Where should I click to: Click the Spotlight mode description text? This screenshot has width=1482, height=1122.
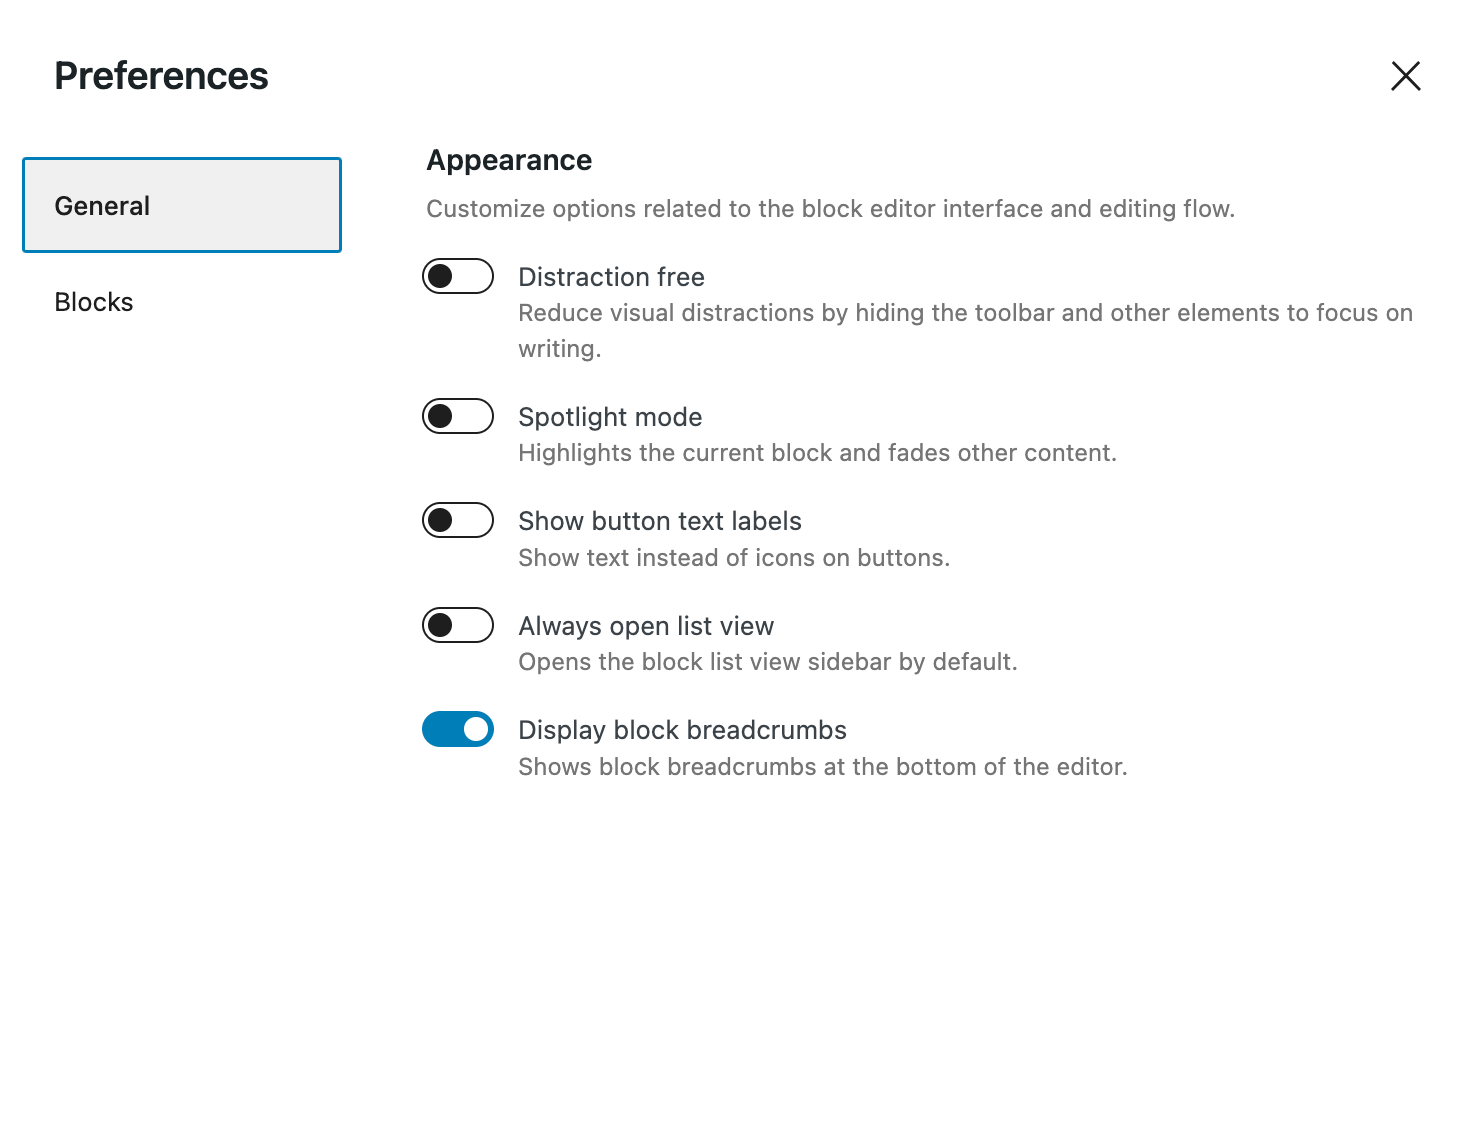tap(817, 452)
